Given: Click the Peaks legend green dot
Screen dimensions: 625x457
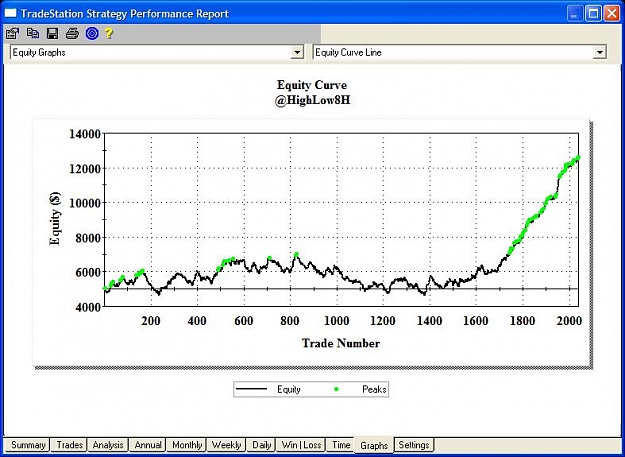Looking at the screenshot, I should tap(336, 389).
